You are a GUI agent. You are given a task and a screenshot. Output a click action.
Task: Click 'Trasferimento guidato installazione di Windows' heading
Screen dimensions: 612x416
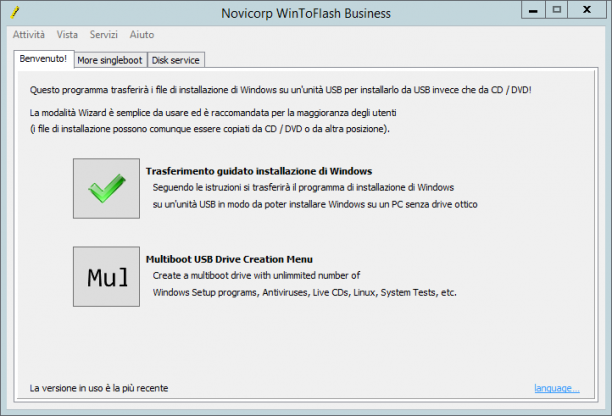pos(259,171)
